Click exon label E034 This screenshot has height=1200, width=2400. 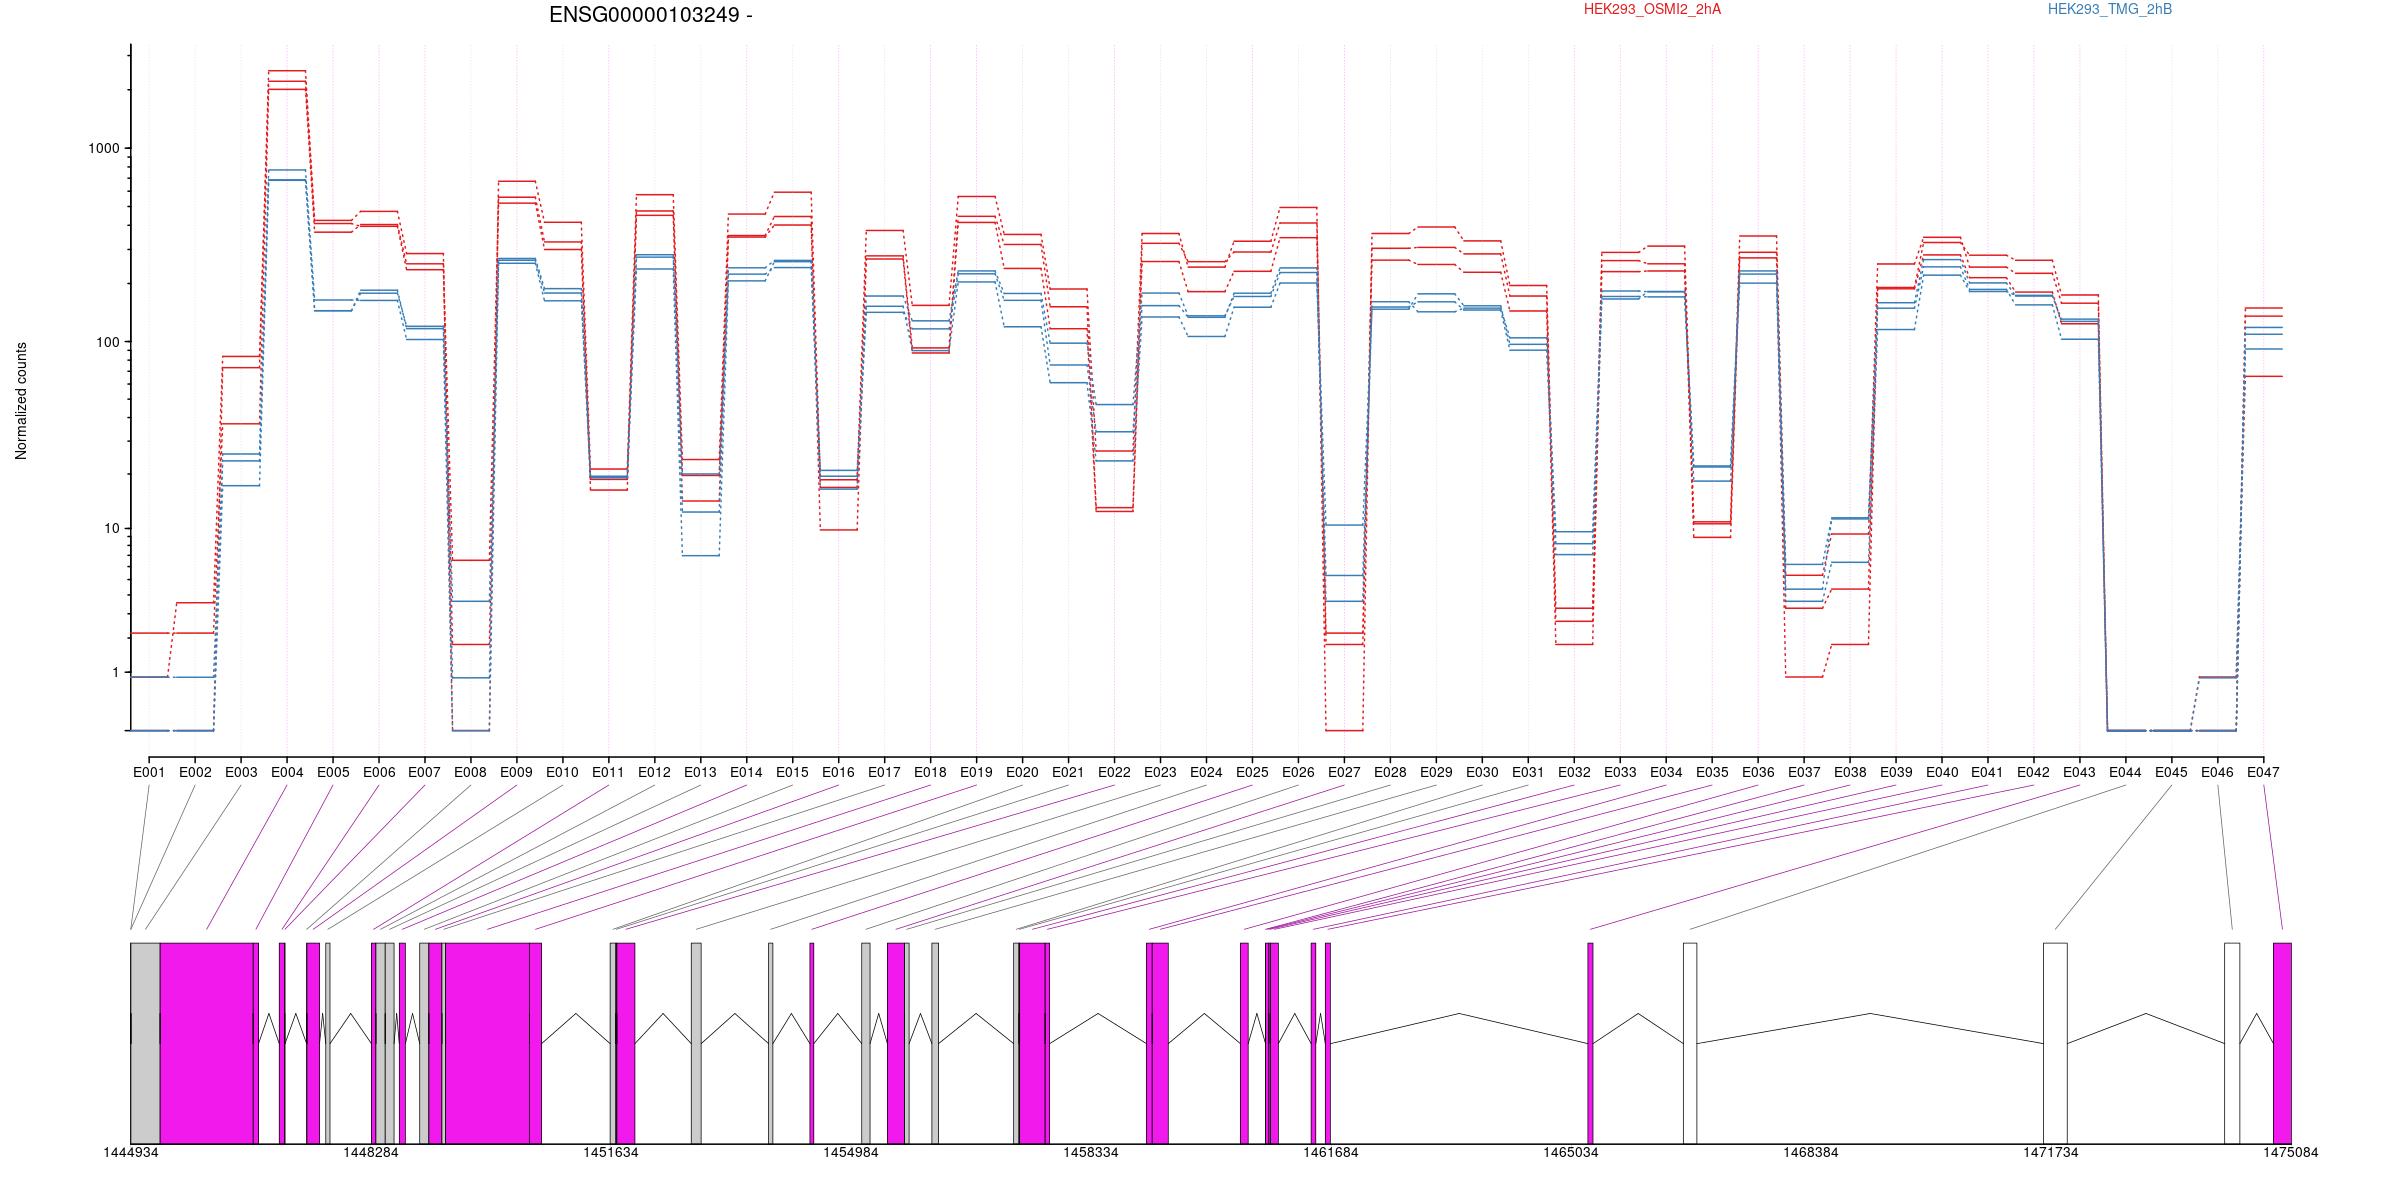(1667, 772)
